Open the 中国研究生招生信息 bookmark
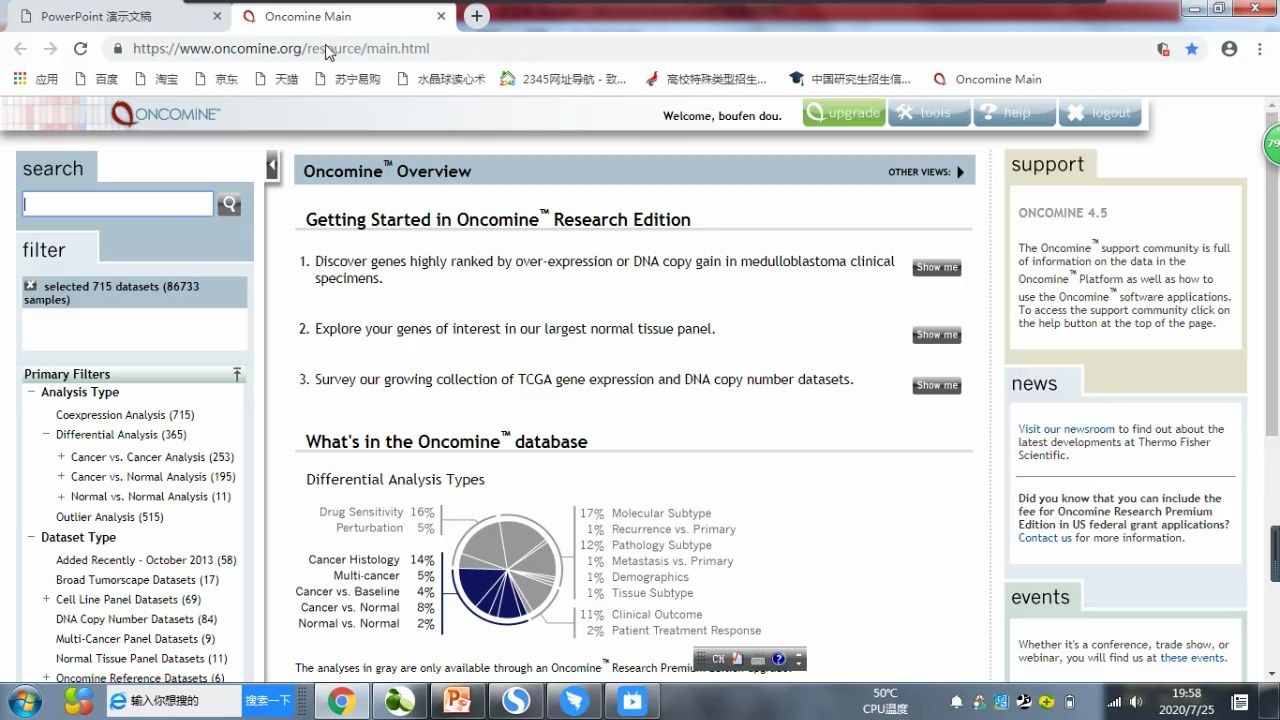 click(849, 79)
